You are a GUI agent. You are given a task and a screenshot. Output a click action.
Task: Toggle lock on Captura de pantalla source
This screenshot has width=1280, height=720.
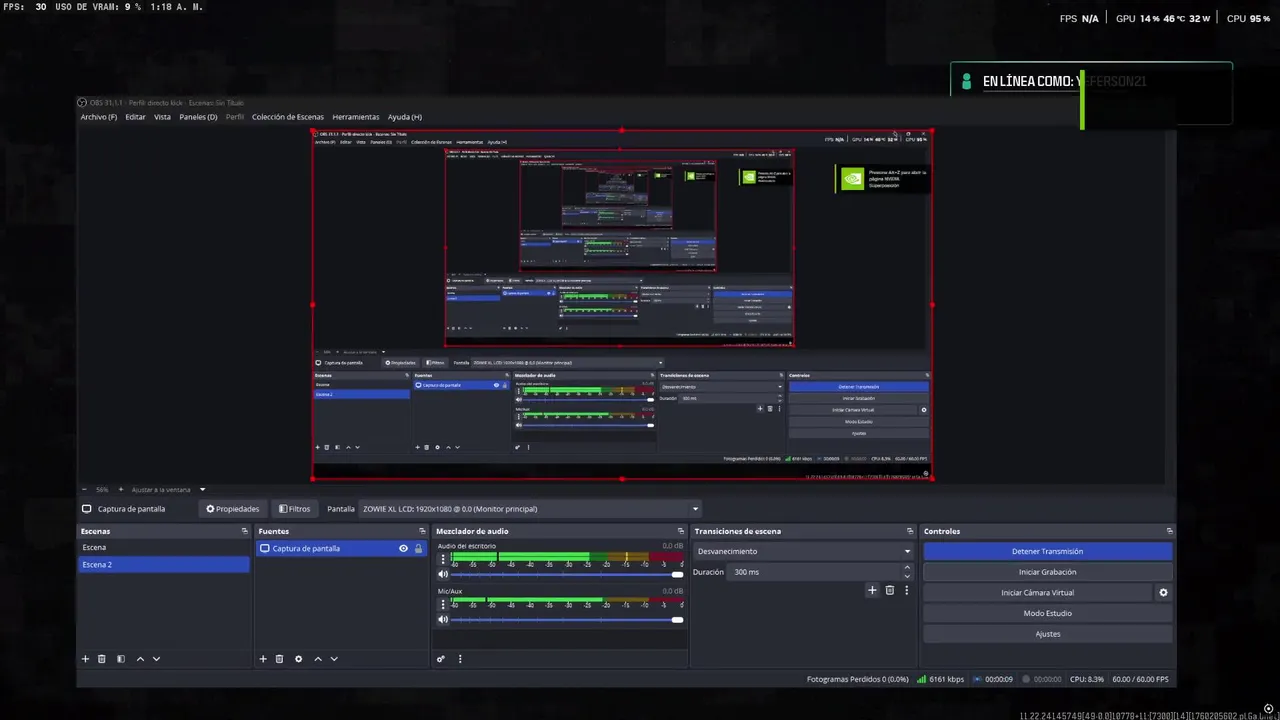418,548
